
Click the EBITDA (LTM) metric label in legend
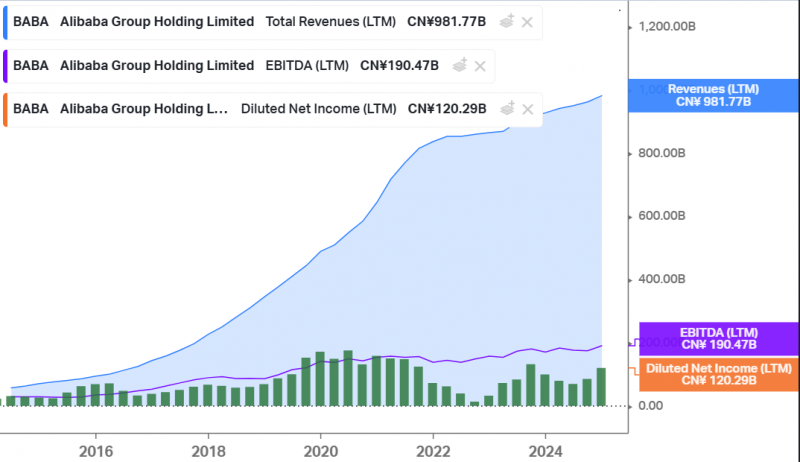click(307, 66)
